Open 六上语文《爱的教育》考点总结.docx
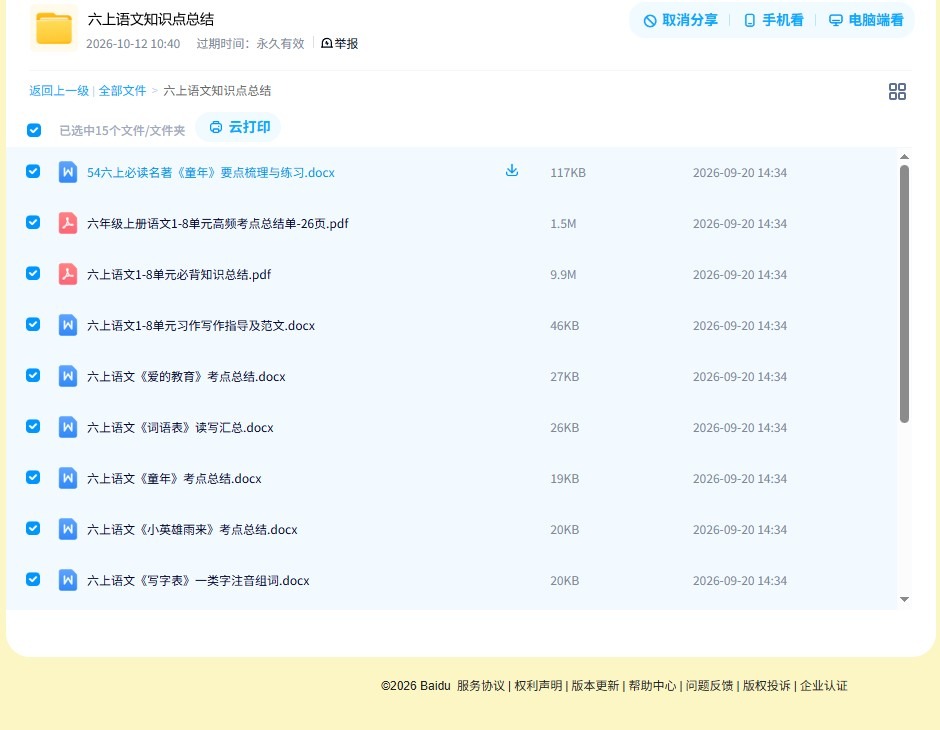Screen dimensions: 940x730 point(186,376)
